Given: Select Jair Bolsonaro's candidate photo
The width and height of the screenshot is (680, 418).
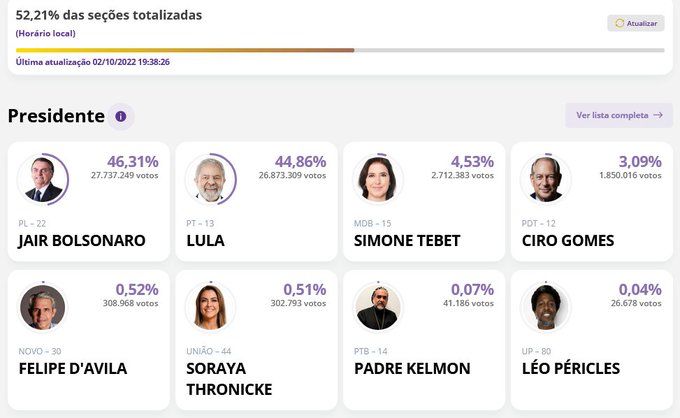Looking at the screenshot, I should [42, 180].
